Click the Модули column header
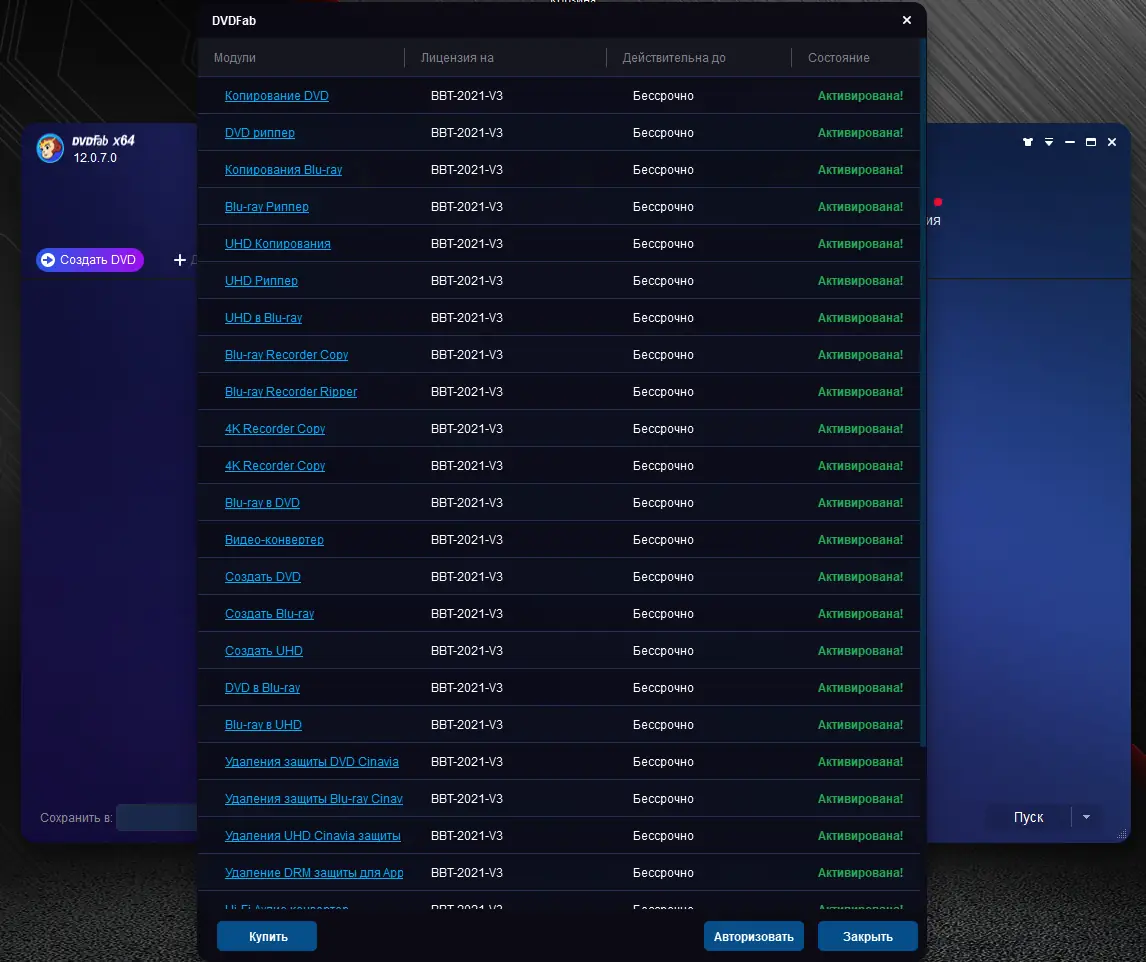Viewport: 1146px width, 962px height. pos(235,58)
